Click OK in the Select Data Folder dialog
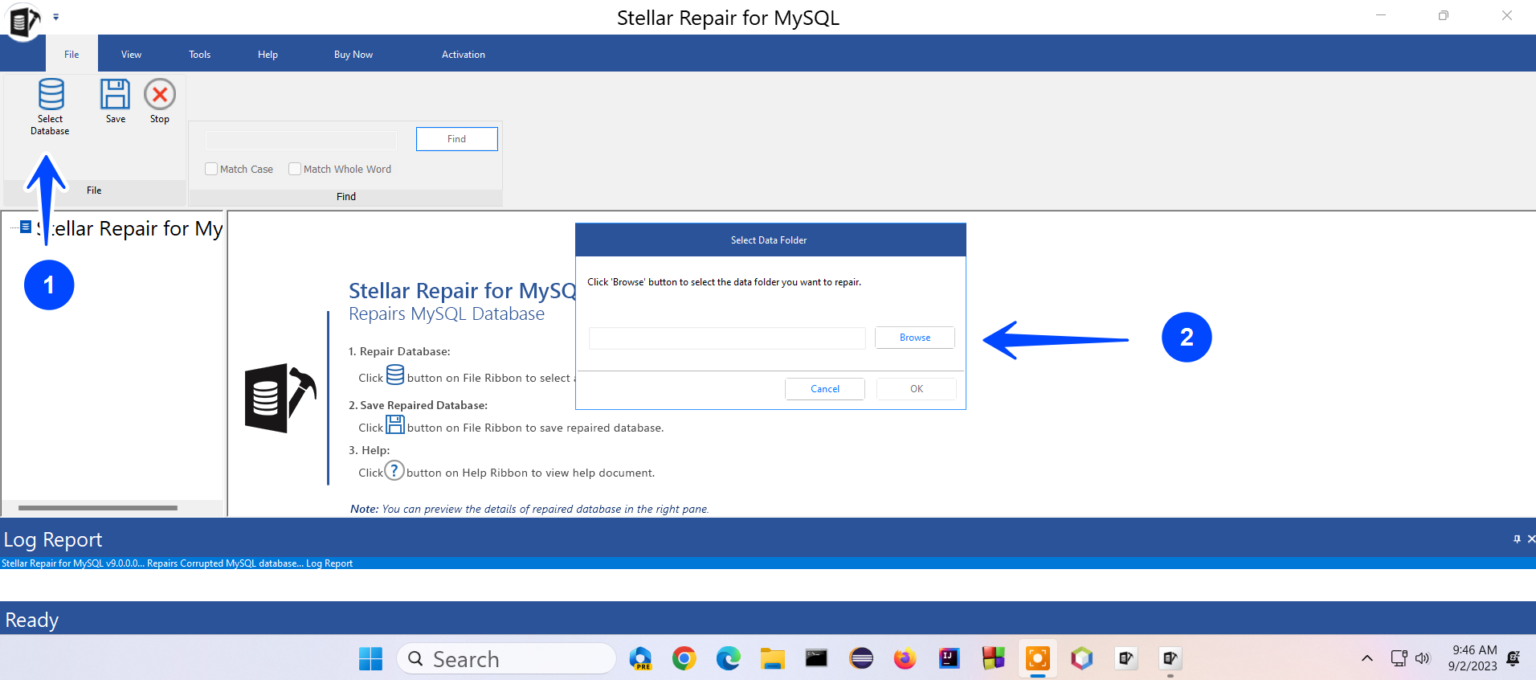 pos(915,388)
